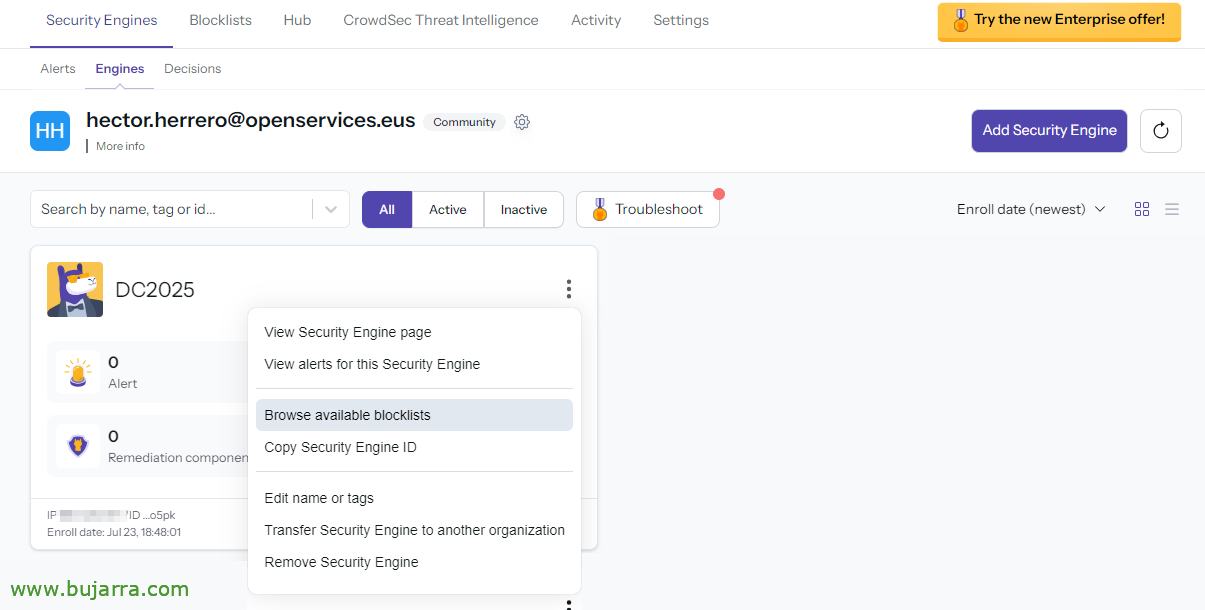Open DC2025 engine three-dot menu
The image size is (1205, 610).
coord(569,289)
